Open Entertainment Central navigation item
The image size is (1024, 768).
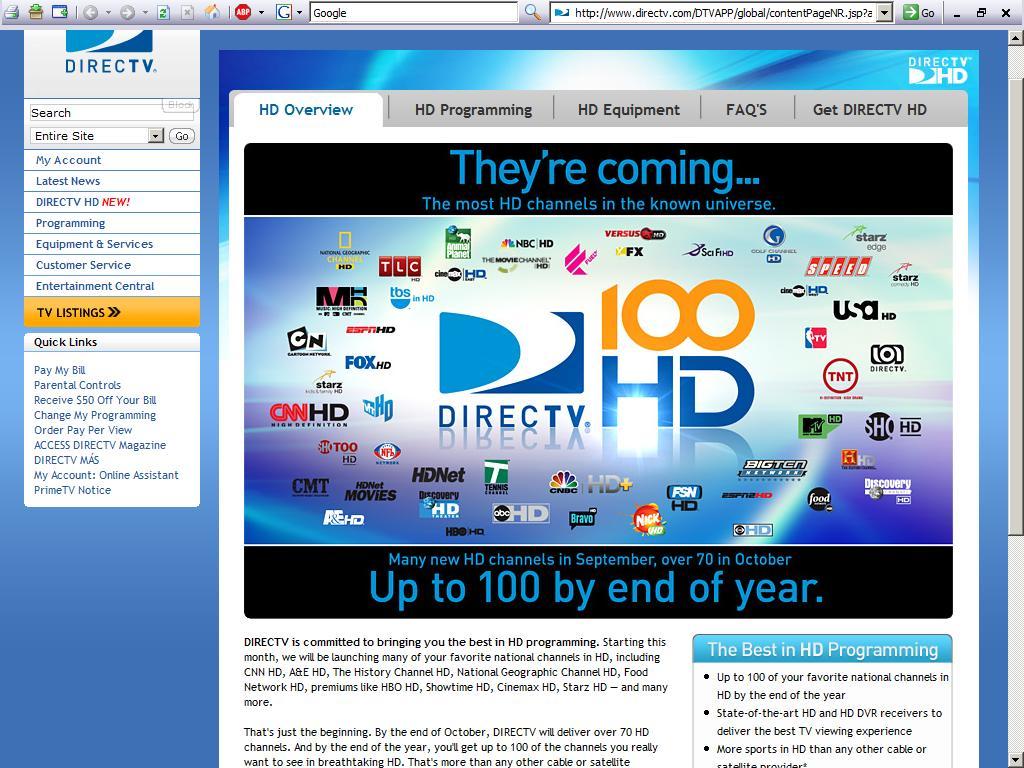click(x=112, y=285)
